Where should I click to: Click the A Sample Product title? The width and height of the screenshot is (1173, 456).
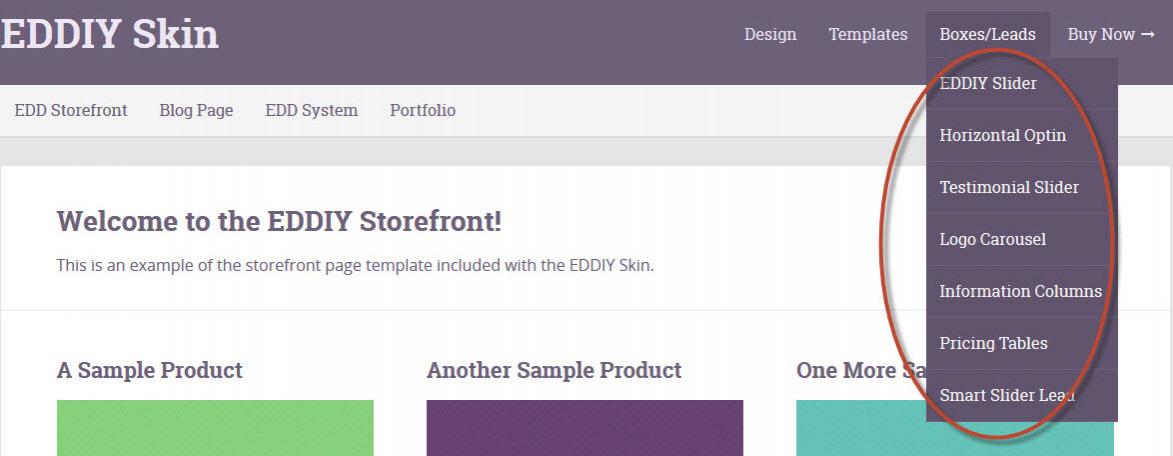(x=150, y=371)
